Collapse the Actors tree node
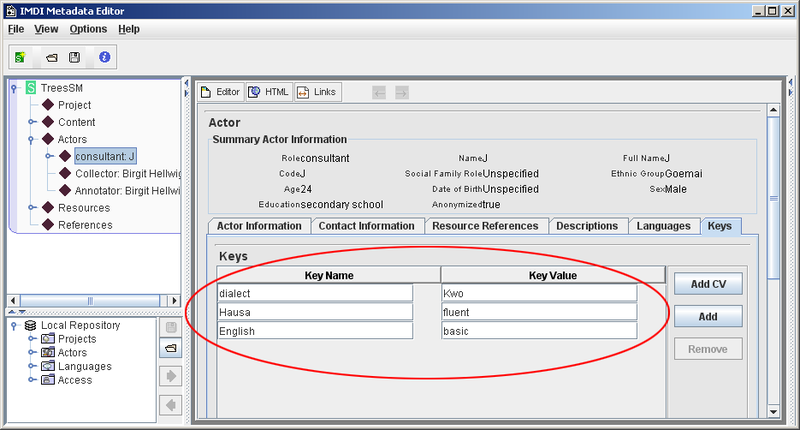 tap(31, 139)
